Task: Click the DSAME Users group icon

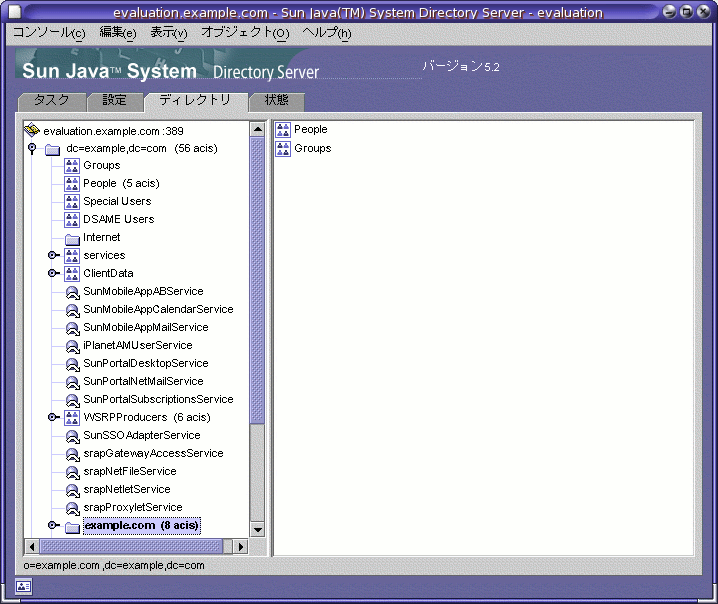Action: pyautogui.click(x=72, y=220)
